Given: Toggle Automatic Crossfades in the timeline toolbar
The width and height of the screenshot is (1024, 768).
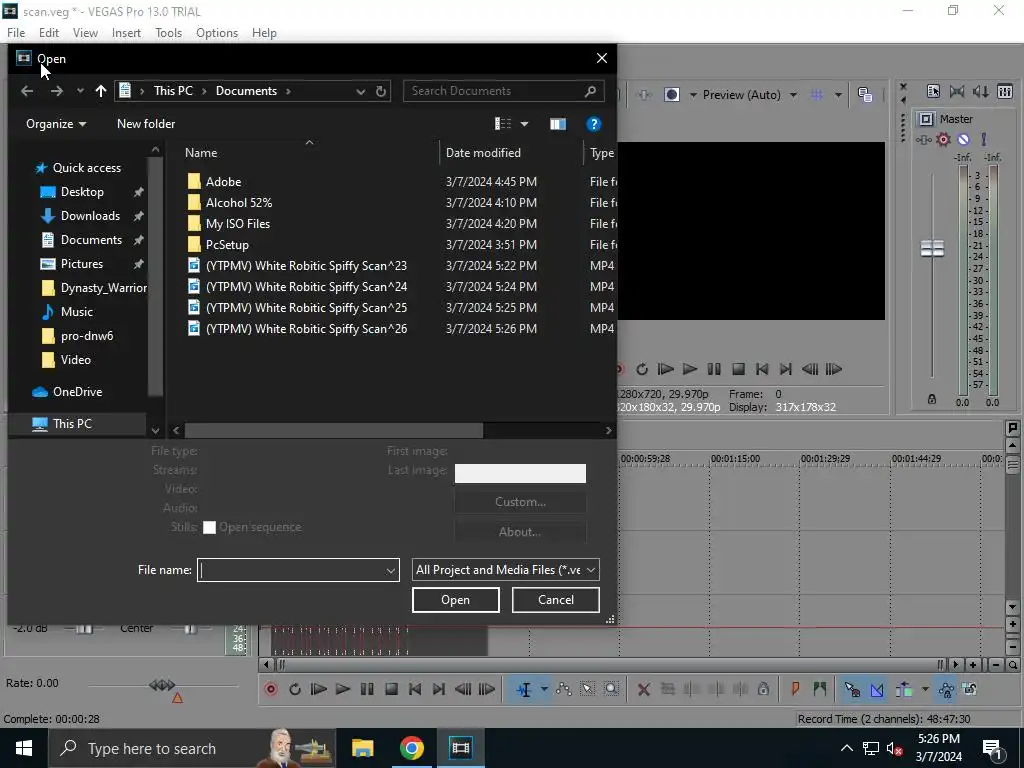Looking at the screenshot, I should 876,689.
